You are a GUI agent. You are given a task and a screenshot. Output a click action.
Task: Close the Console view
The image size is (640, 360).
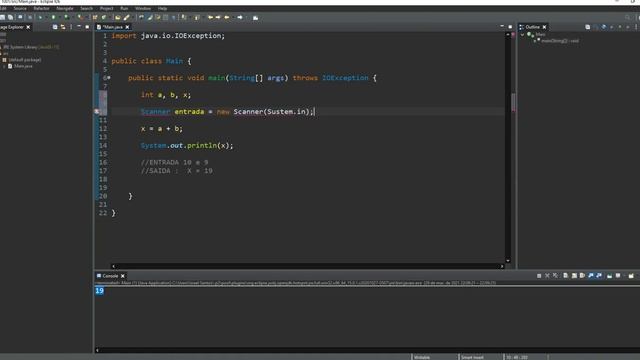pos(122,276)
